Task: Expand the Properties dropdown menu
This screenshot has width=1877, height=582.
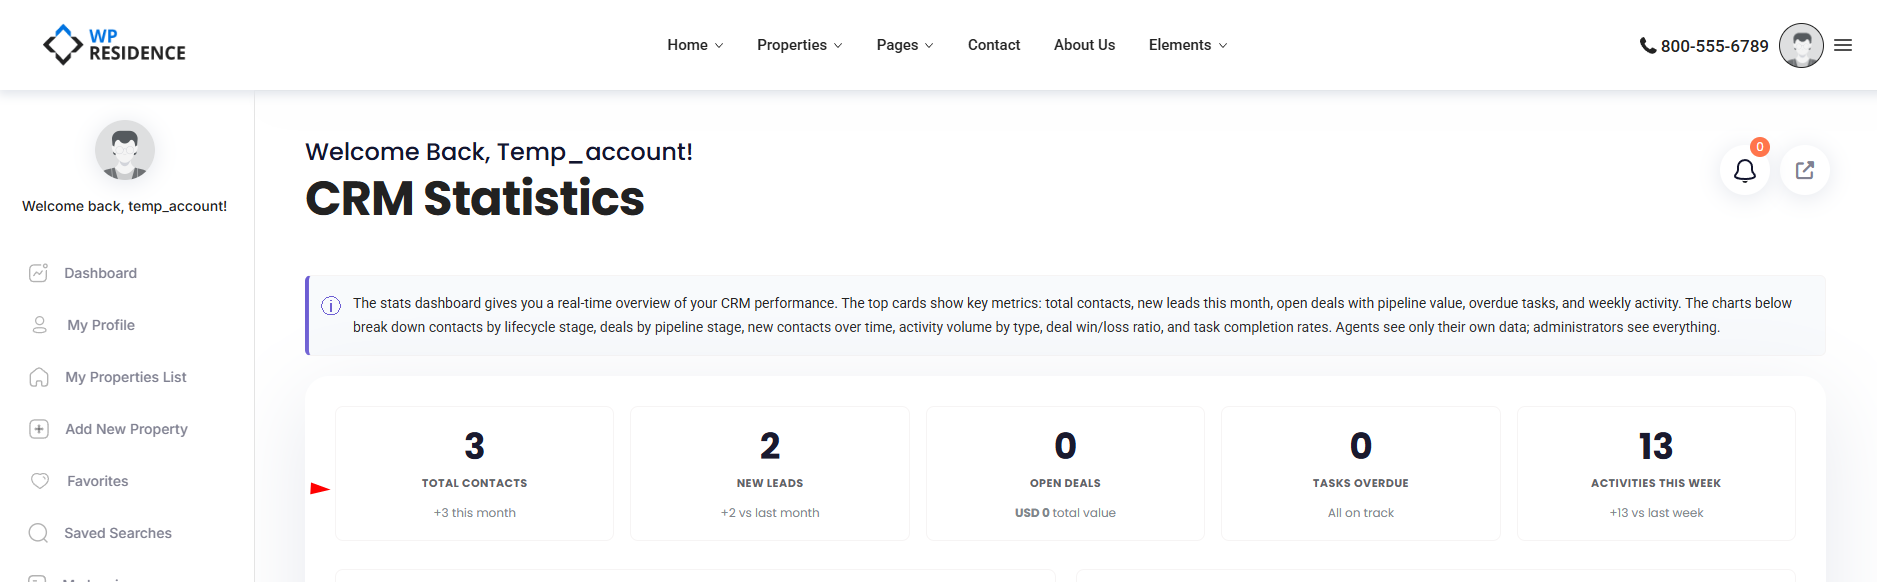Action: tap(799, 45)
